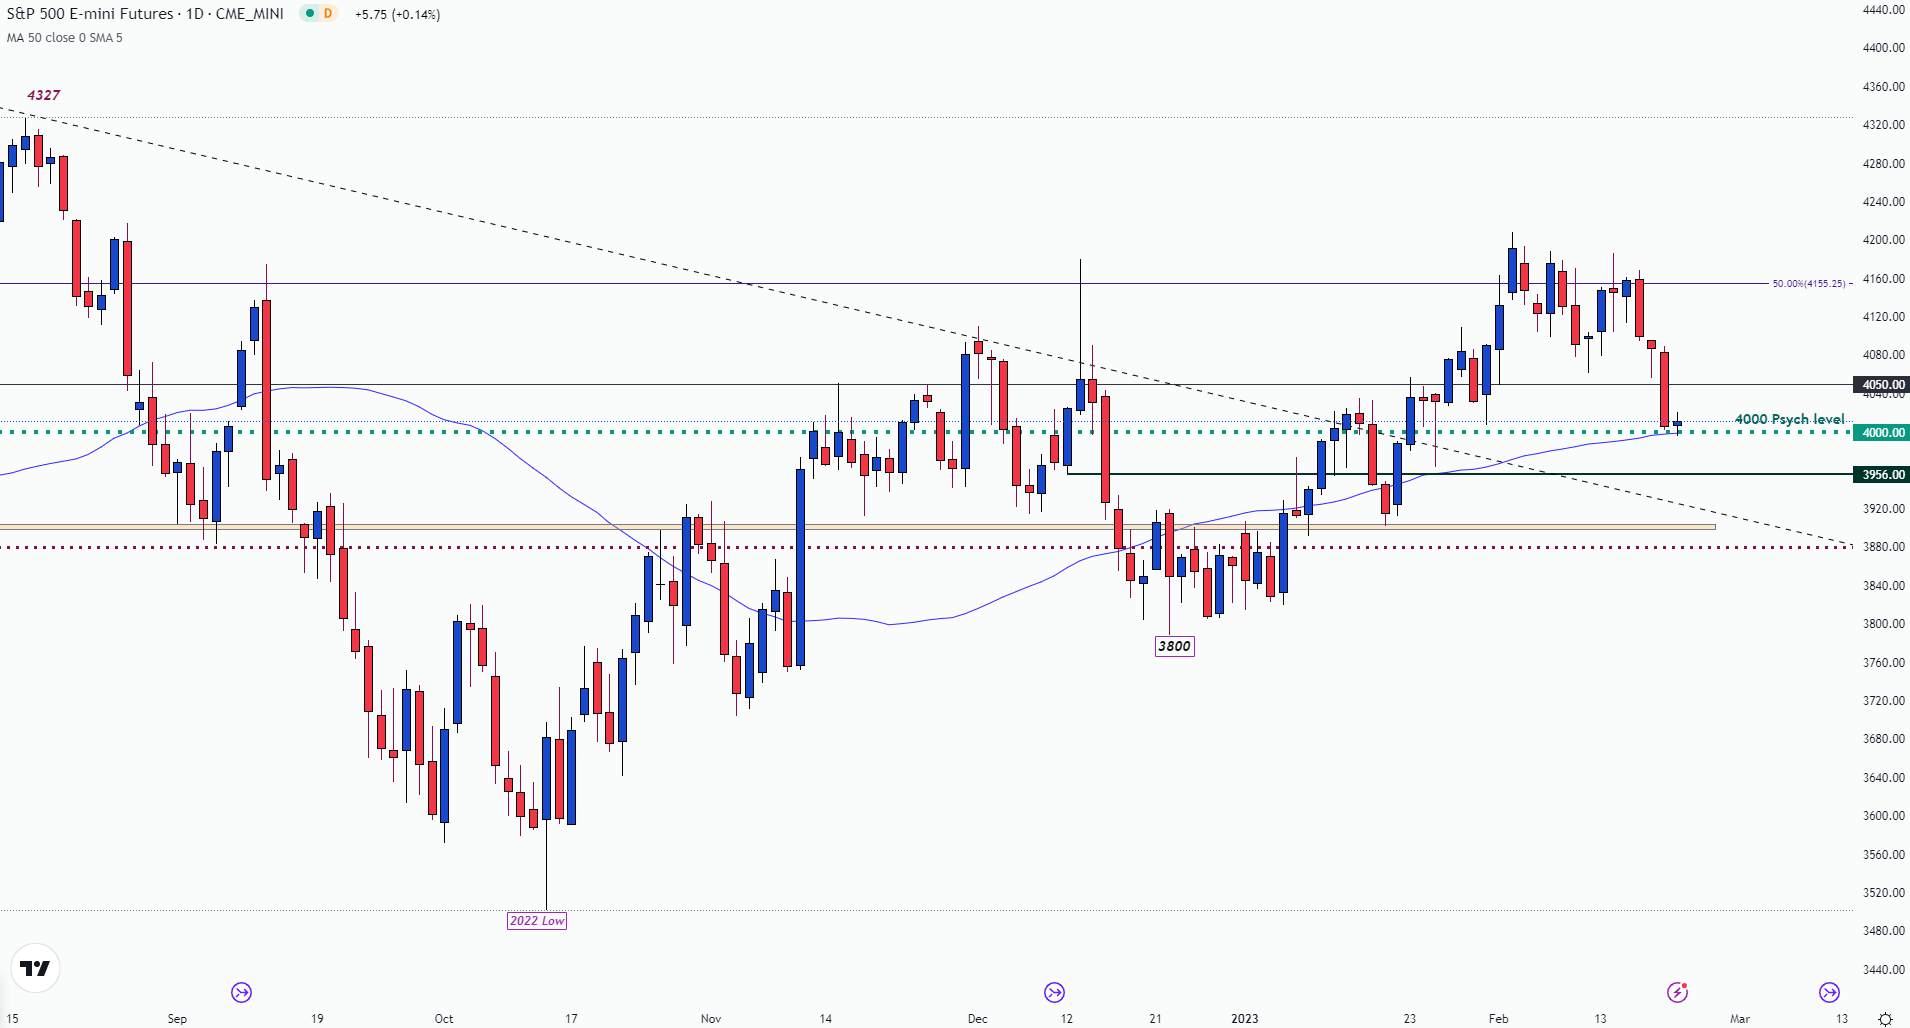Click the 3800 boxed price annotation

(x=1174, y=646)
